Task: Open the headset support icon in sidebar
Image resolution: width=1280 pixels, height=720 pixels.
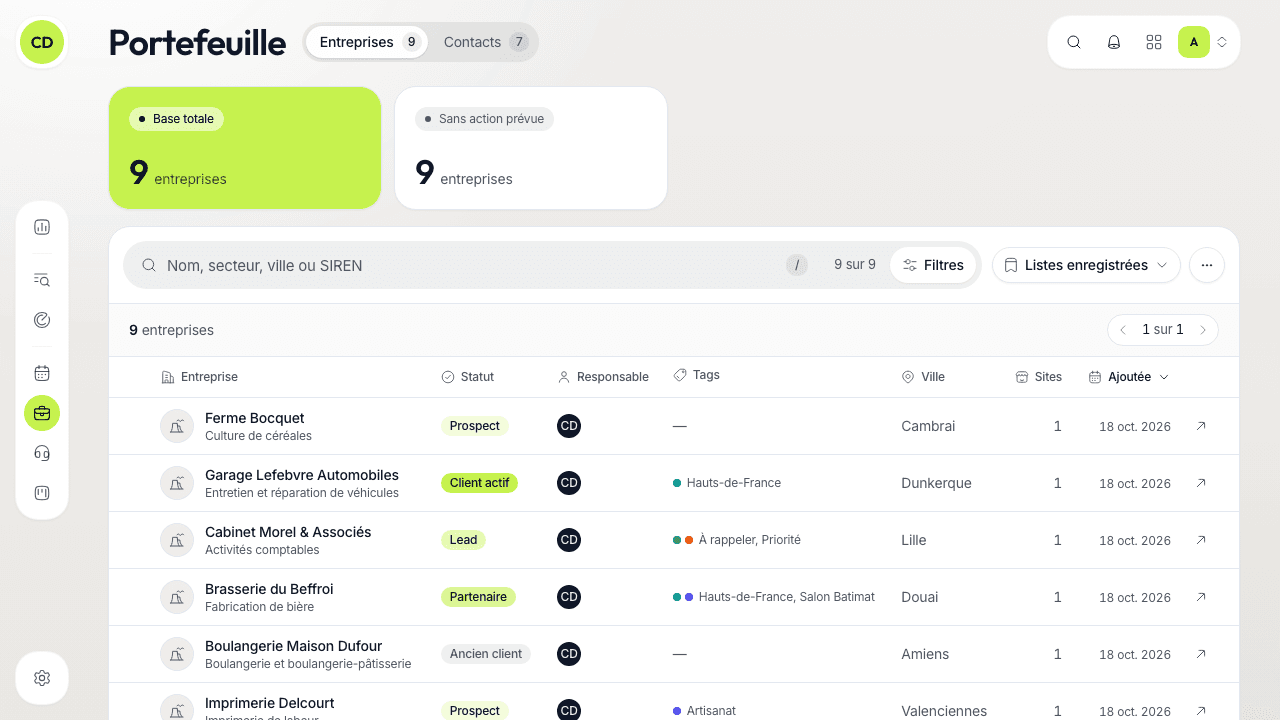Action: 42,453
